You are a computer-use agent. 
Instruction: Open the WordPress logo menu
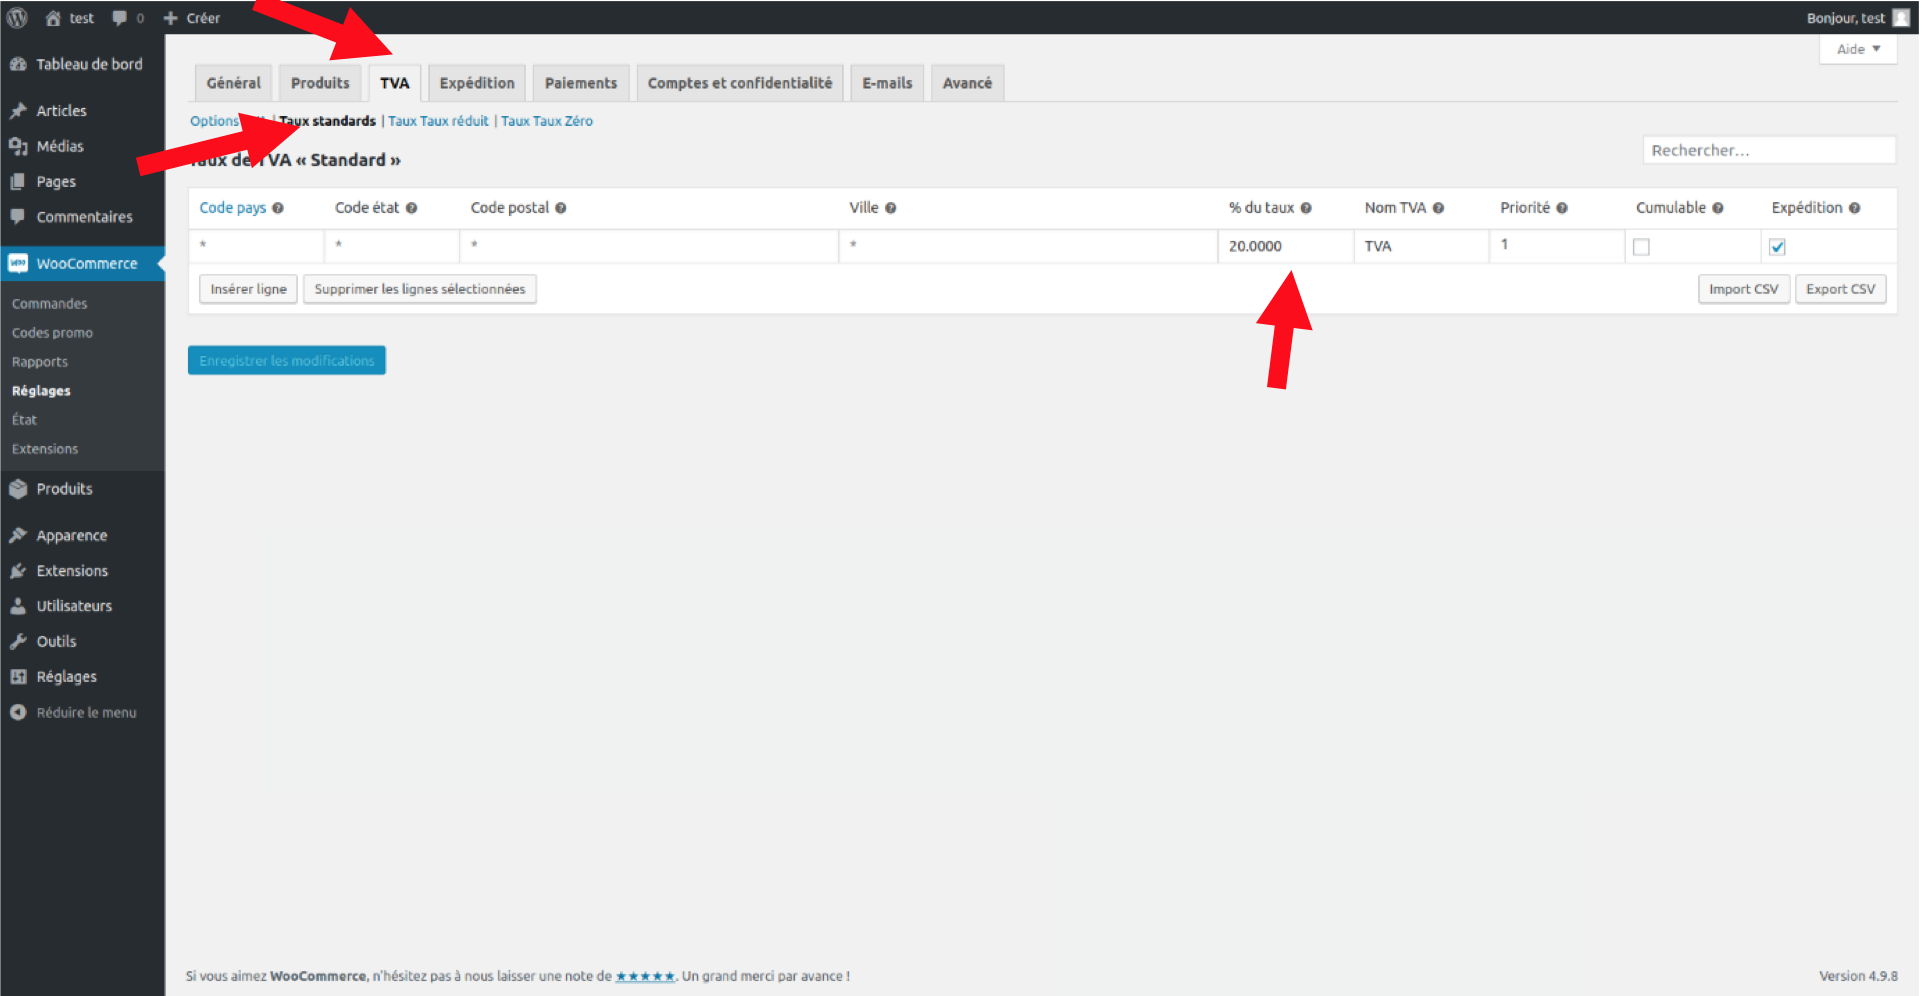point(17,17)
